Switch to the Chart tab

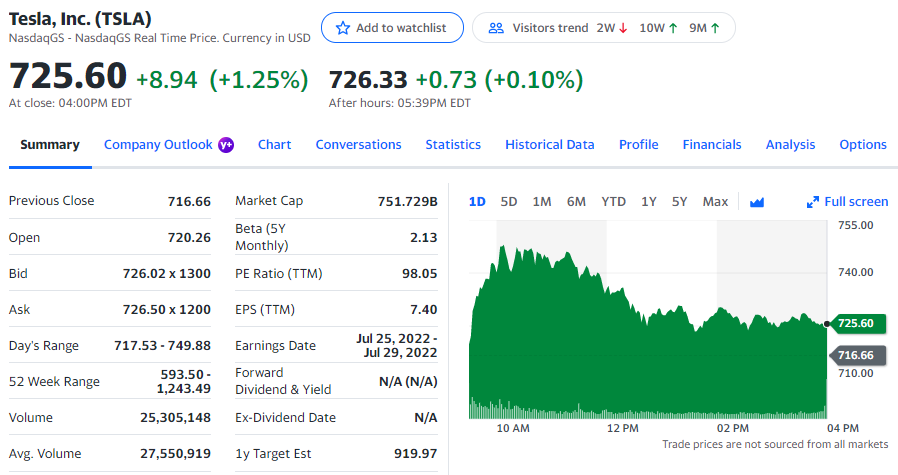point(274,145)
